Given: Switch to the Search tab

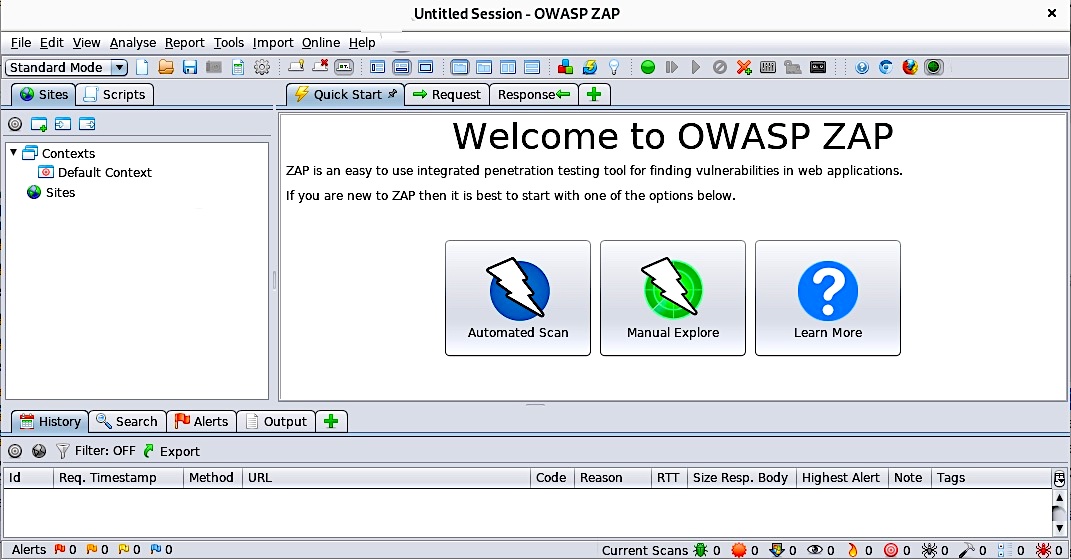Looking at the screenshot, I should pos(128,421).
